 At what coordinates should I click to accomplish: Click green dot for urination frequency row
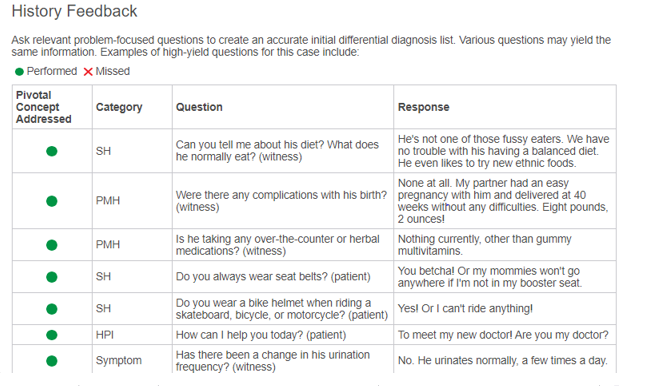[52, 361]
